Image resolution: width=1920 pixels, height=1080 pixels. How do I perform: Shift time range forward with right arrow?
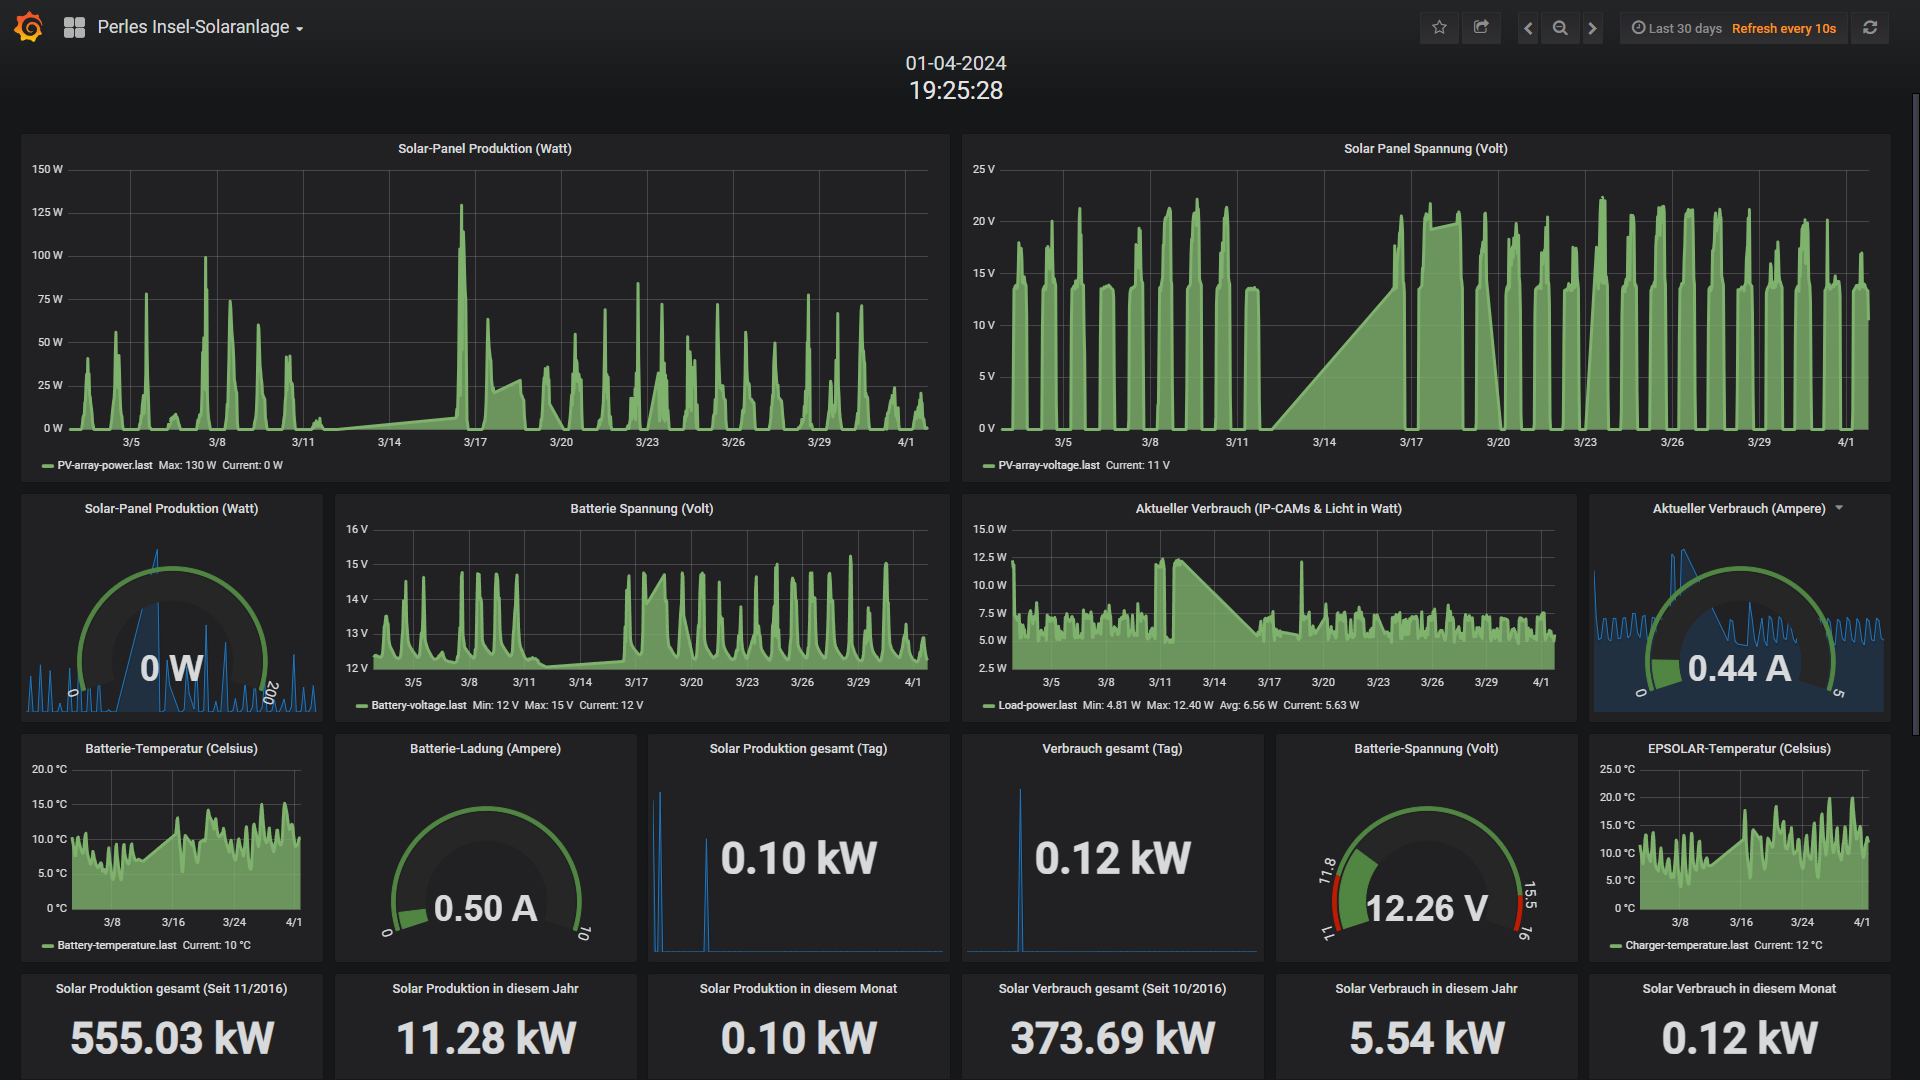coord(1593,28)
